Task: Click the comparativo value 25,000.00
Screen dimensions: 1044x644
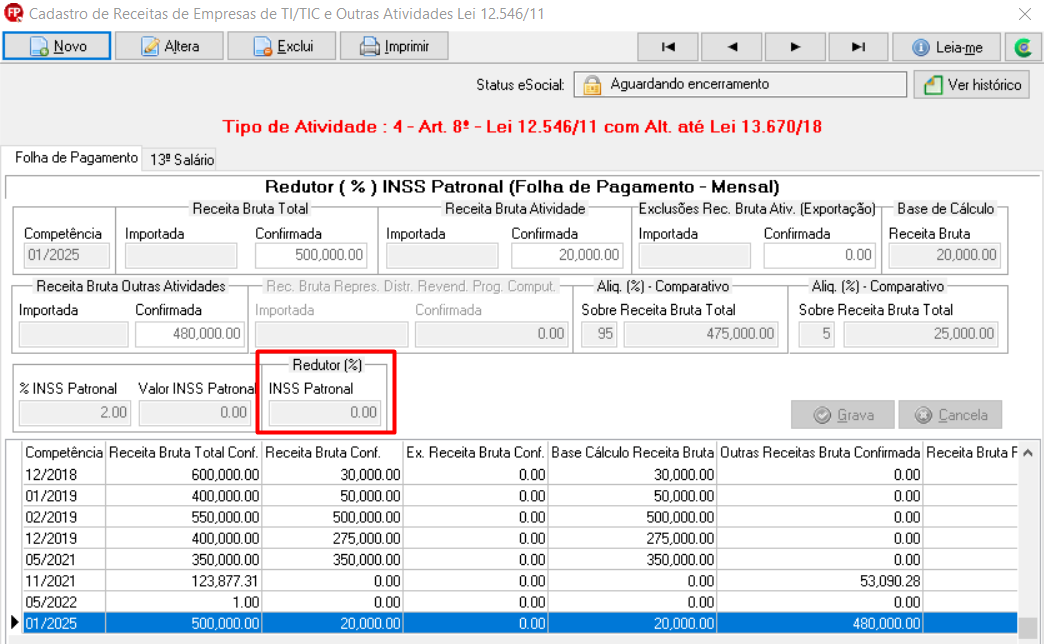Action: (x=921, y=334)
